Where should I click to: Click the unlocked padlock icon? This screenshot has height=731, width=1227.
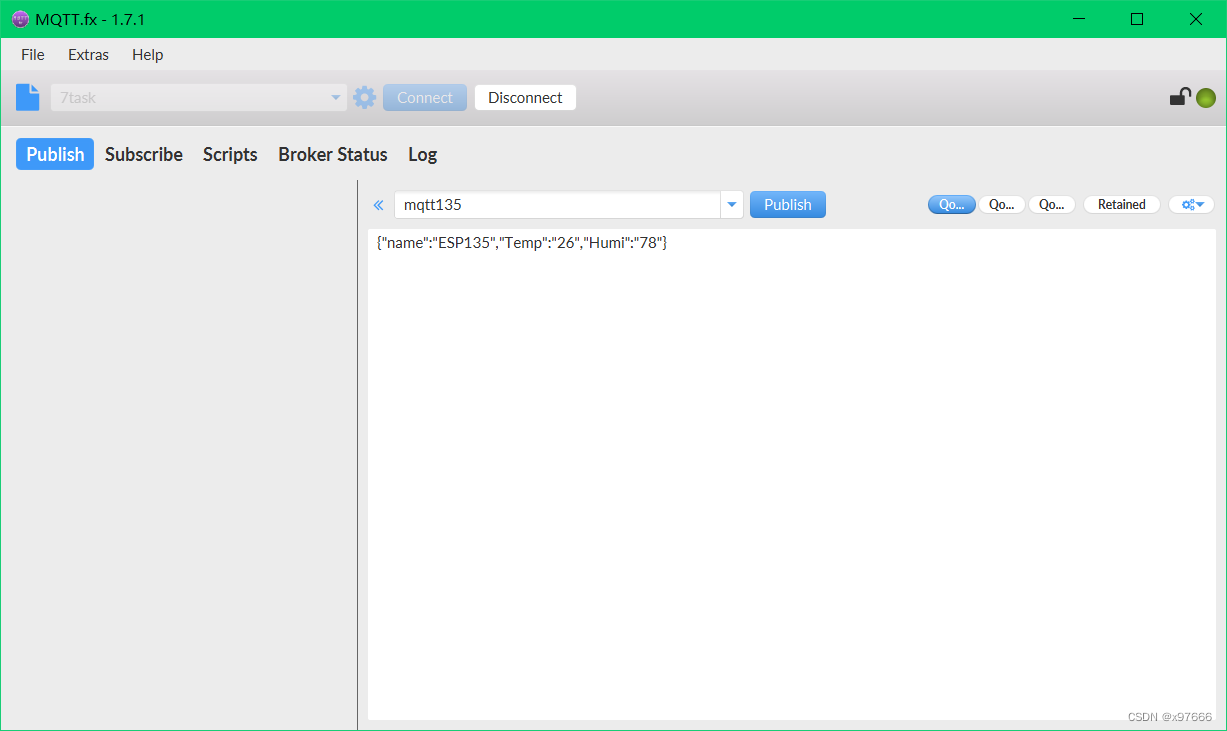[x=1180, y=97]
